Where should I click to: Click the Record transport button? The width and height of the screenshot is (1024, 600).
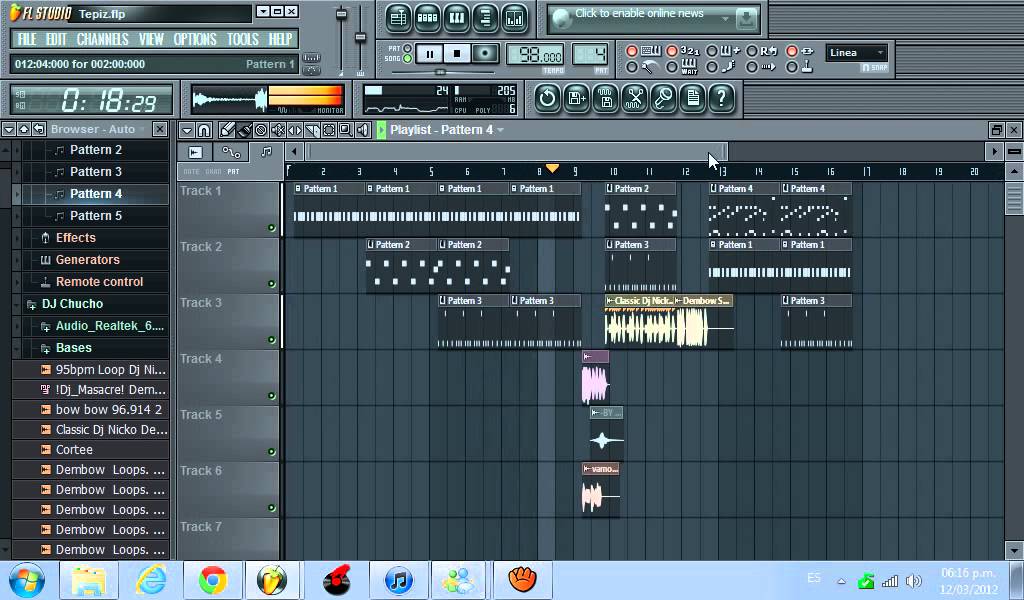point(485,54)
